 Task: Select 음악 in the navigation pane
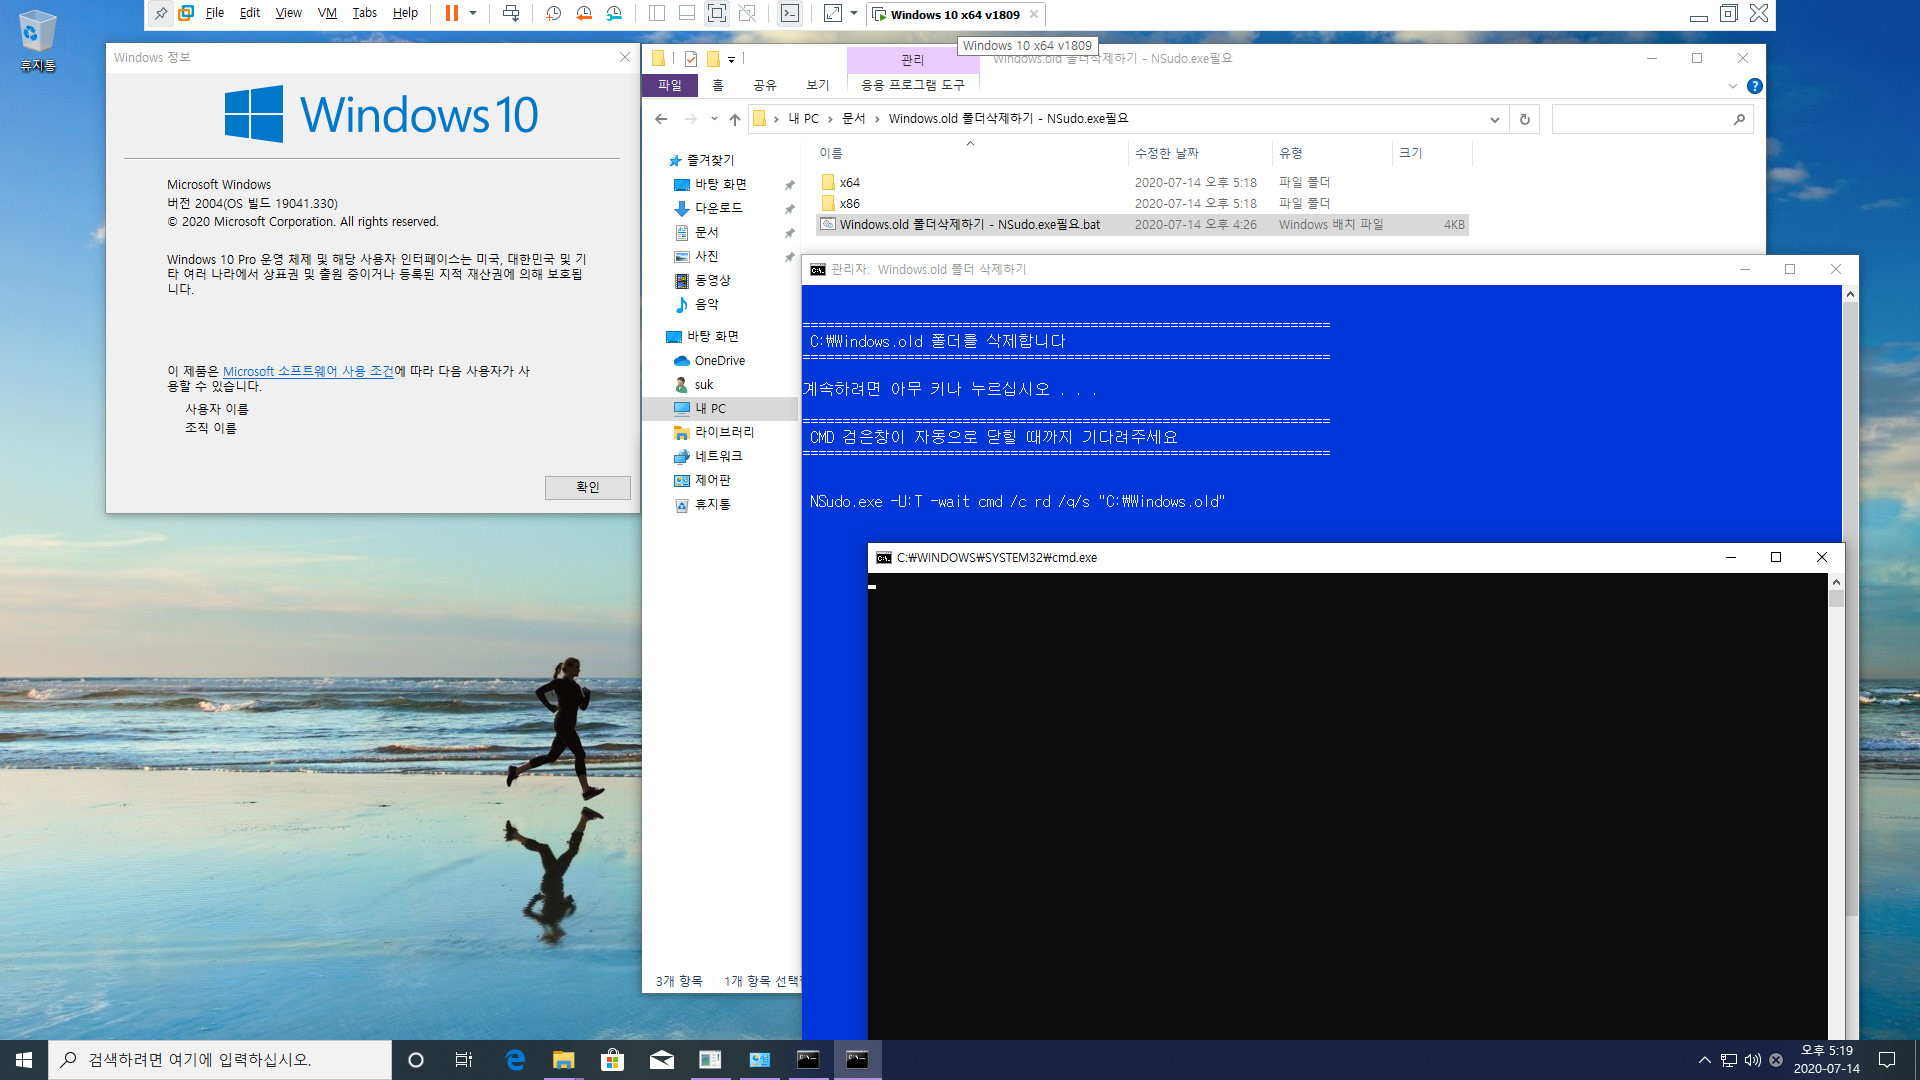(706, 305)
